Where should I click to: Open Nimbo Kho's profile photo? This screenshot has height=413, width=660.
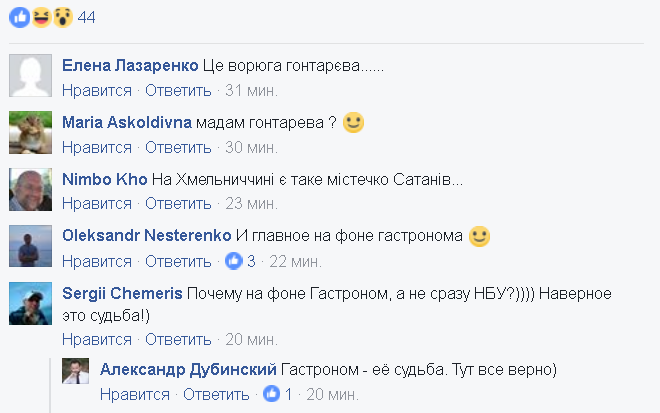[x=30, y=188]
